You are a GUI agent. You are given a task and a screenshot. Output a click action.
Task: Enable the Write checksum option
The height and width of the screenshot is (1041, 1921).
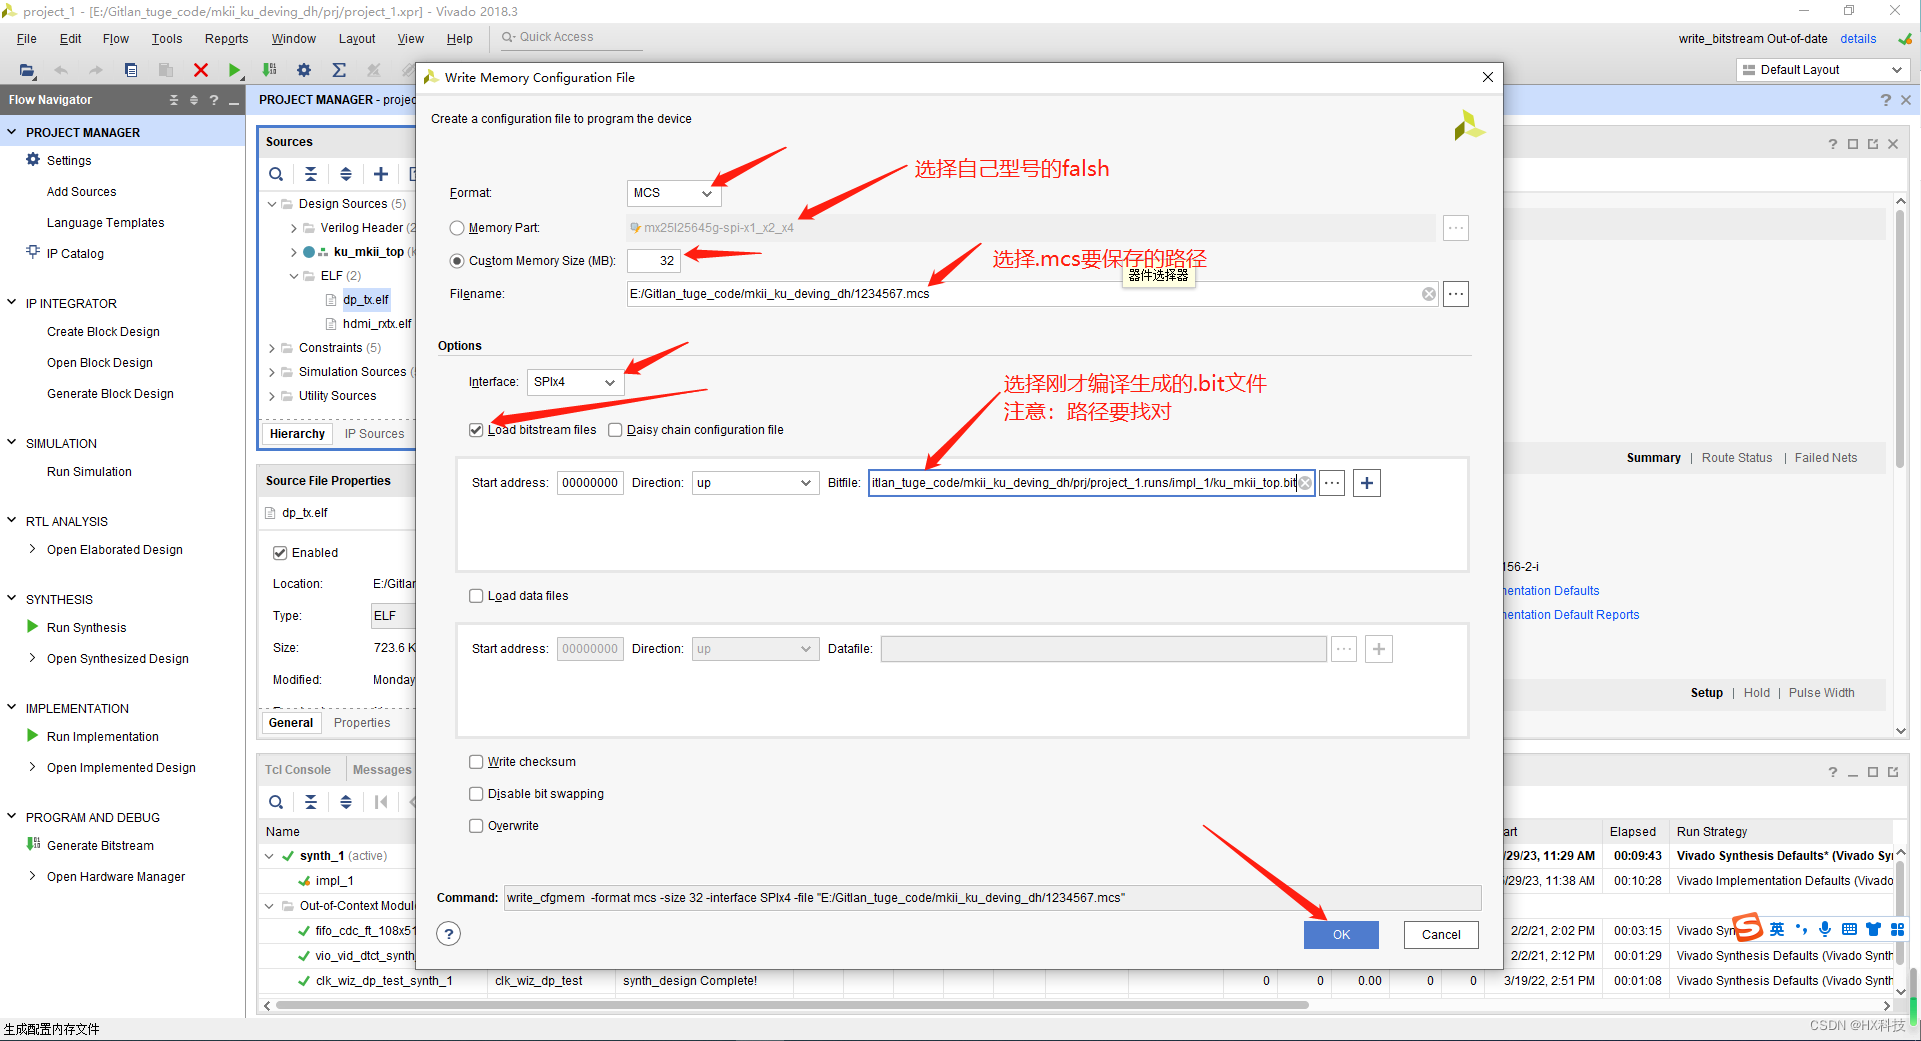click(476, 762)
